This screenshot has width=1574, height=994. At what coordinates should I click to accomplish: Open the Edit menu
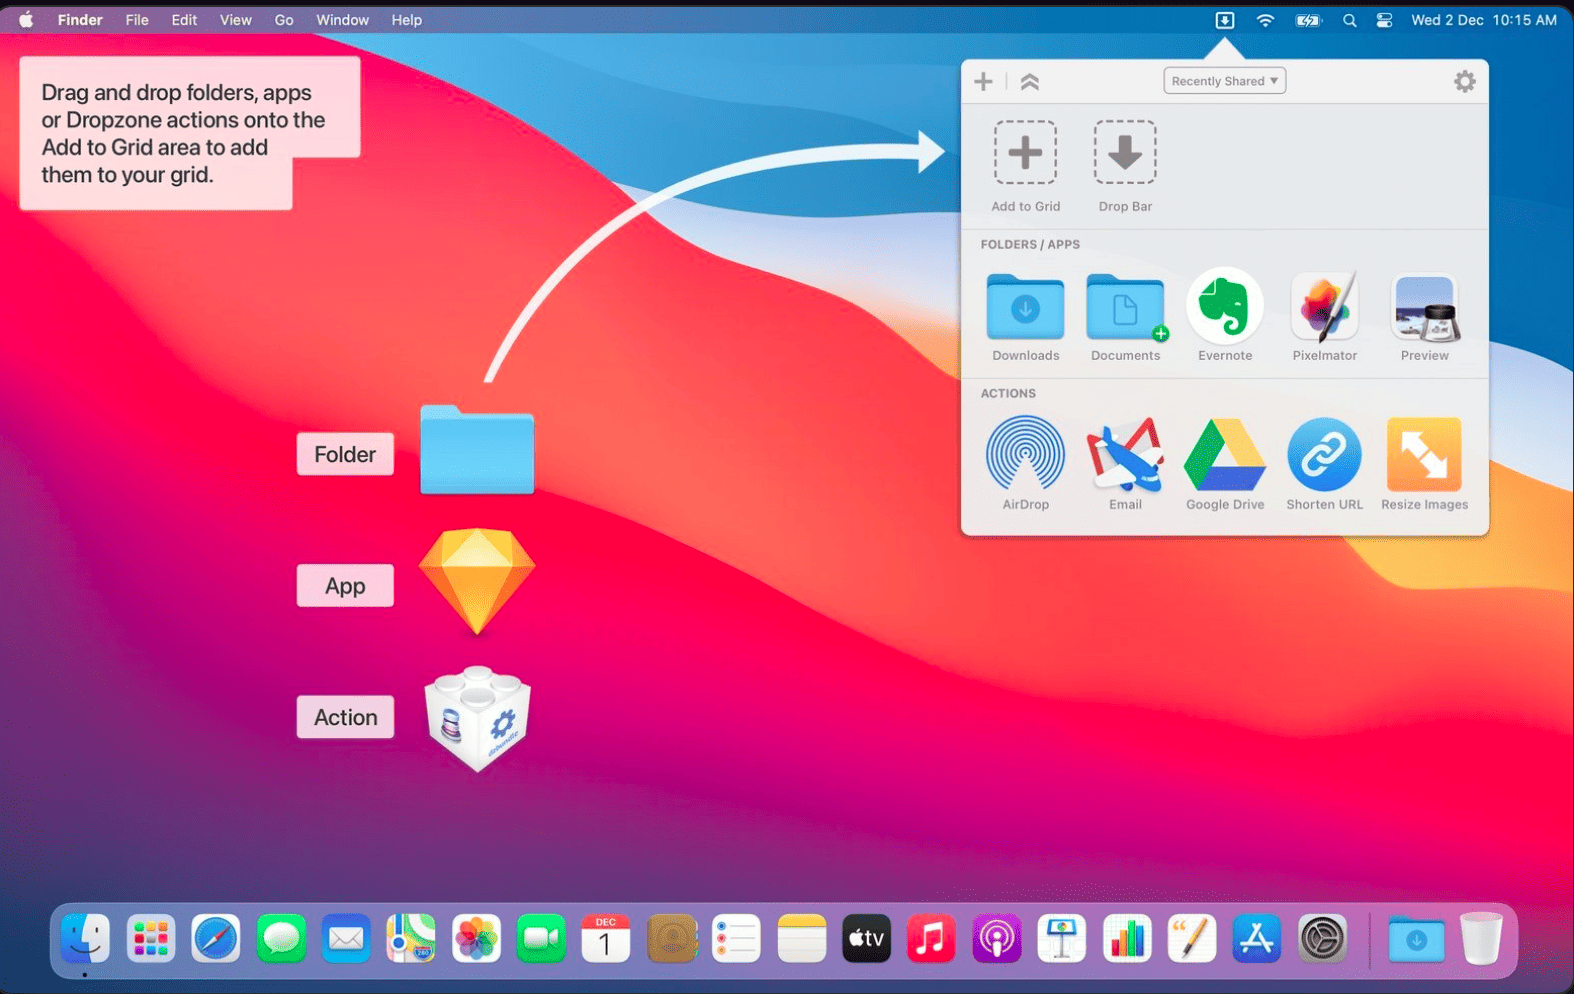[x=184, y=20]
